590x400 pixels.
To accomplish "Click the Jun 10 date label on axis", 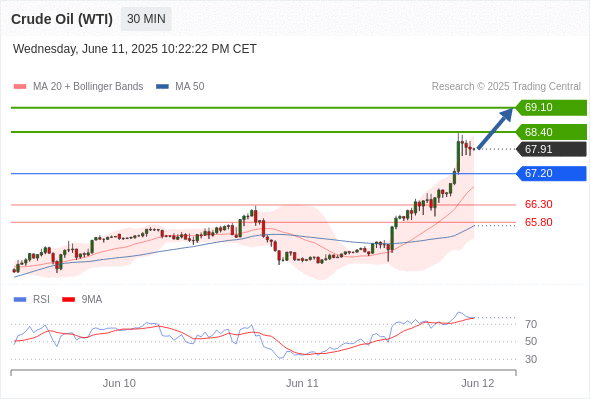I will tap(119, 383).
